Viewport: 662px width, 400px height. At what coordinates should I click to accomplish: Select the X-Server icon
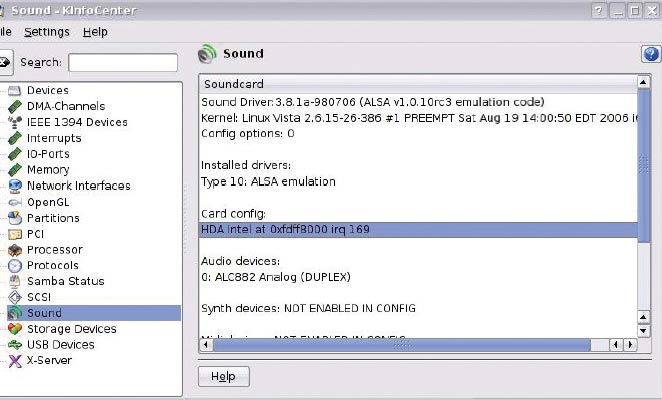point(15,361)
